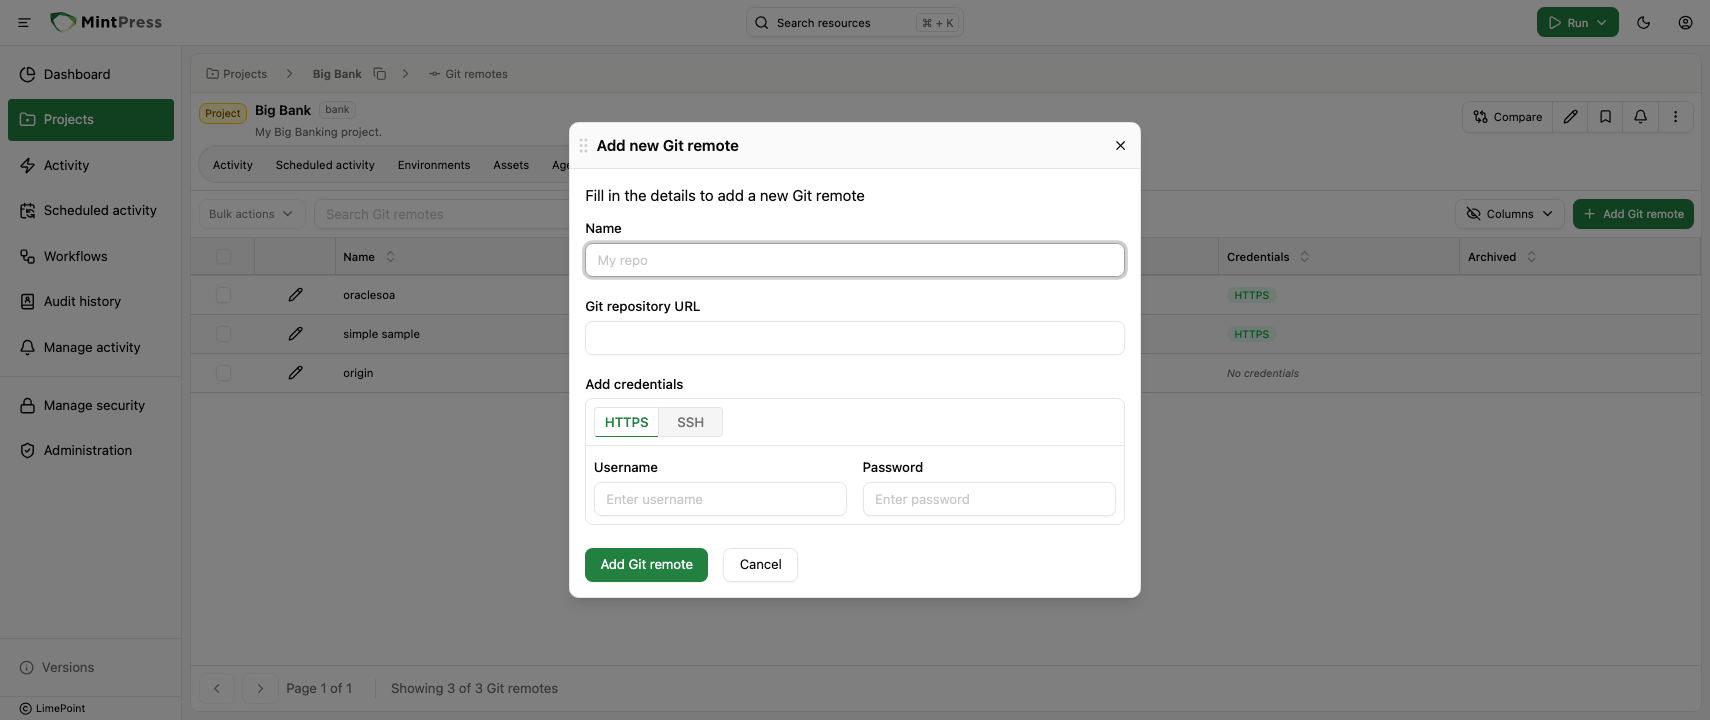
Task: Open the user account icon
Action: [x=1685, y=22]
